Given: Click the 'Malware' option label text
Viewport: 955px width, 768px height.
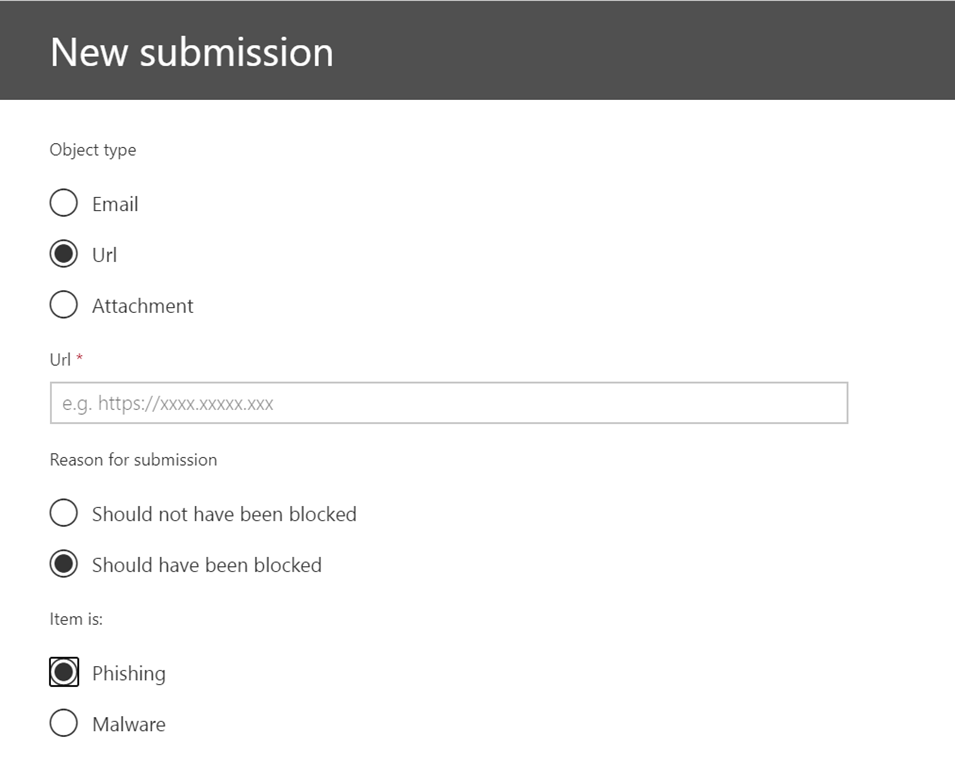Looking at the screenshot, I should click(129, 724).
